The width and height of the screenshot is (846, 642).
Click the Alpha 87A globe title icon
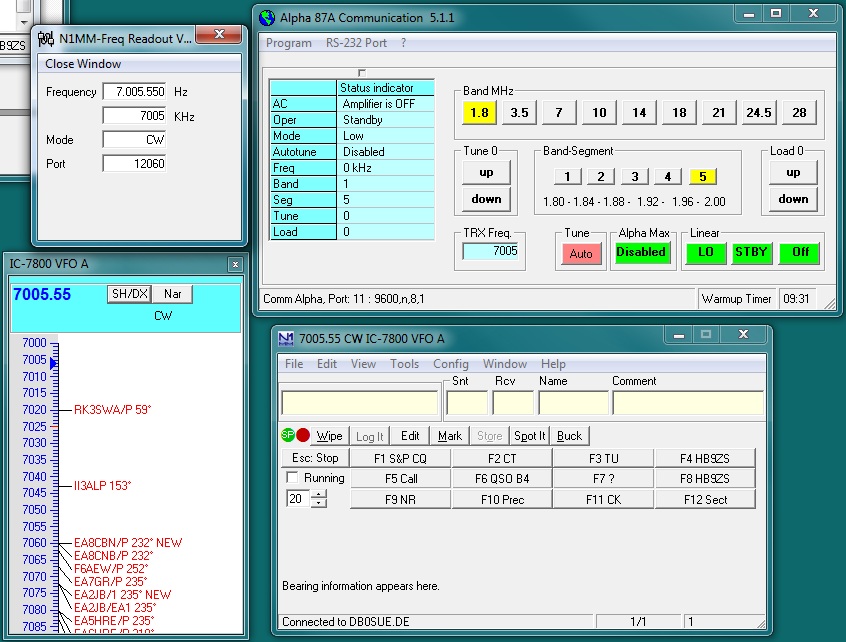point(267,18)
